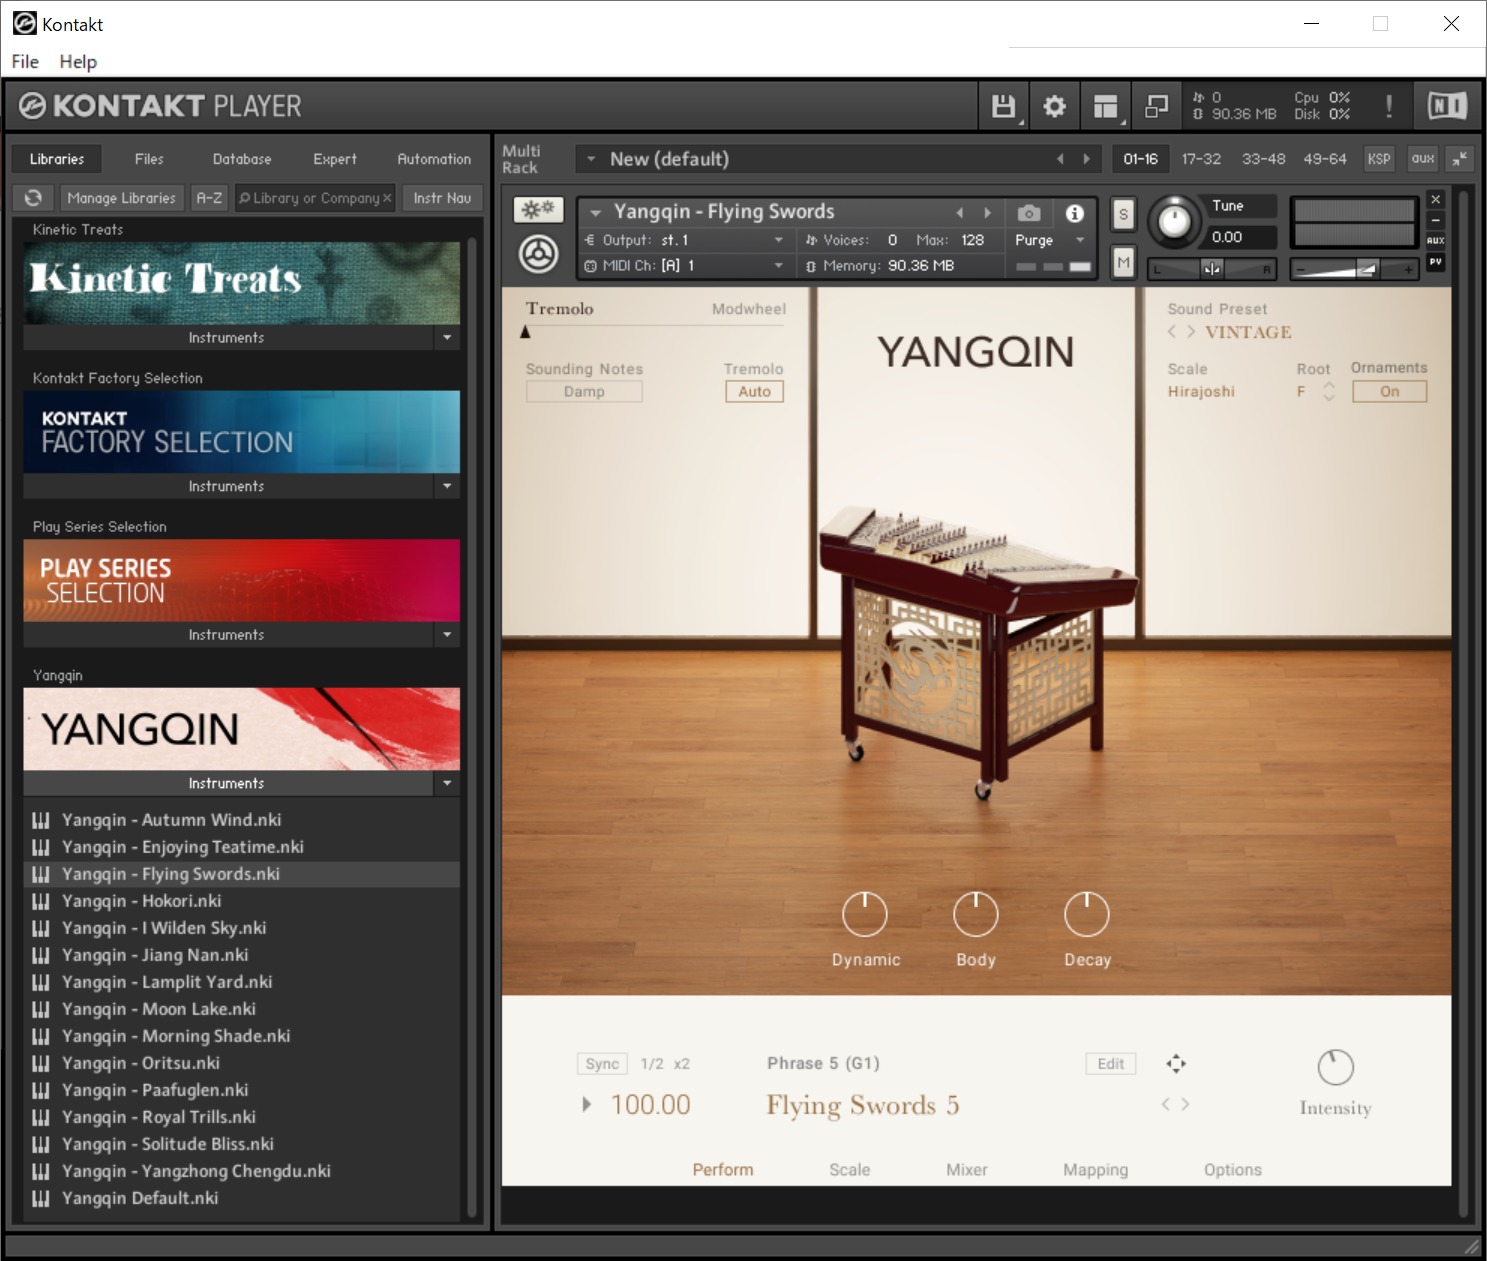
Task: Toggle the KSP script panel
Action: [1379, 159]
